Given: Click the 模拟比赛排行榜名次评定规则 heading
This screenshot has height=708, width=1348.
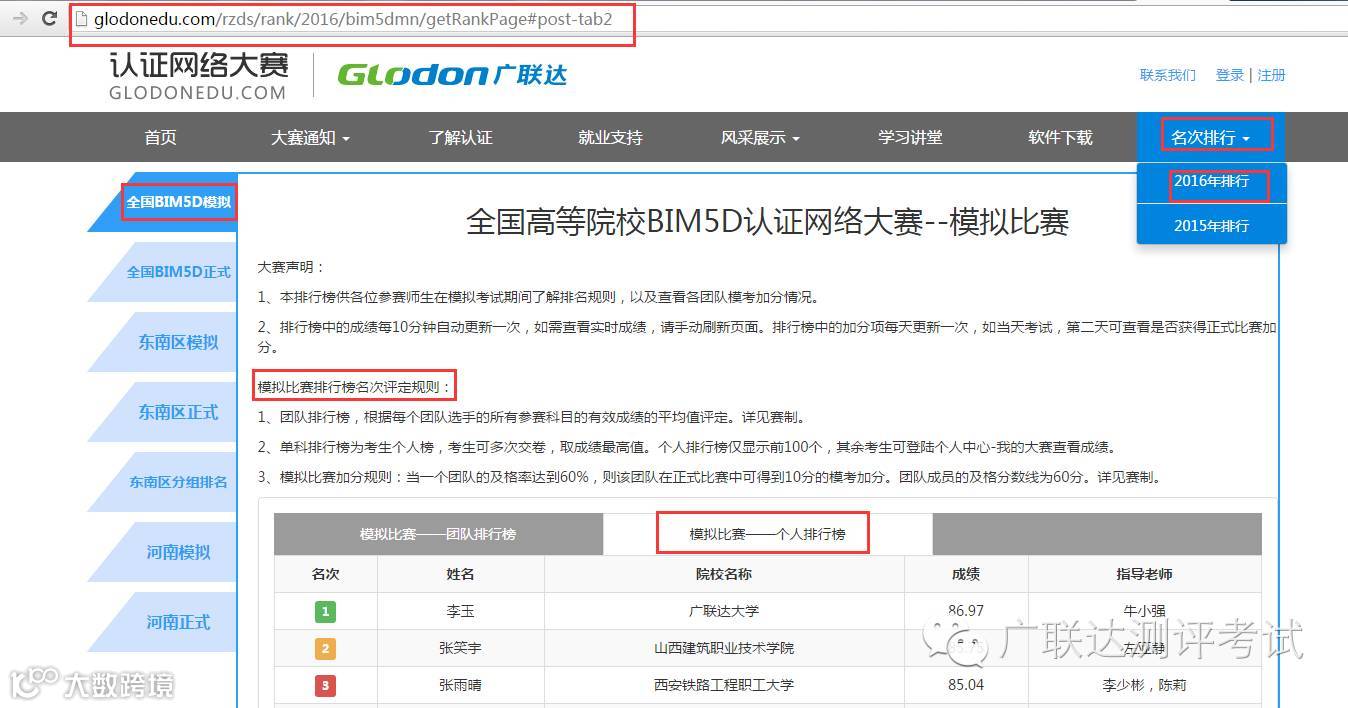Looking at the screenshot, I should [x=354, y=387].
